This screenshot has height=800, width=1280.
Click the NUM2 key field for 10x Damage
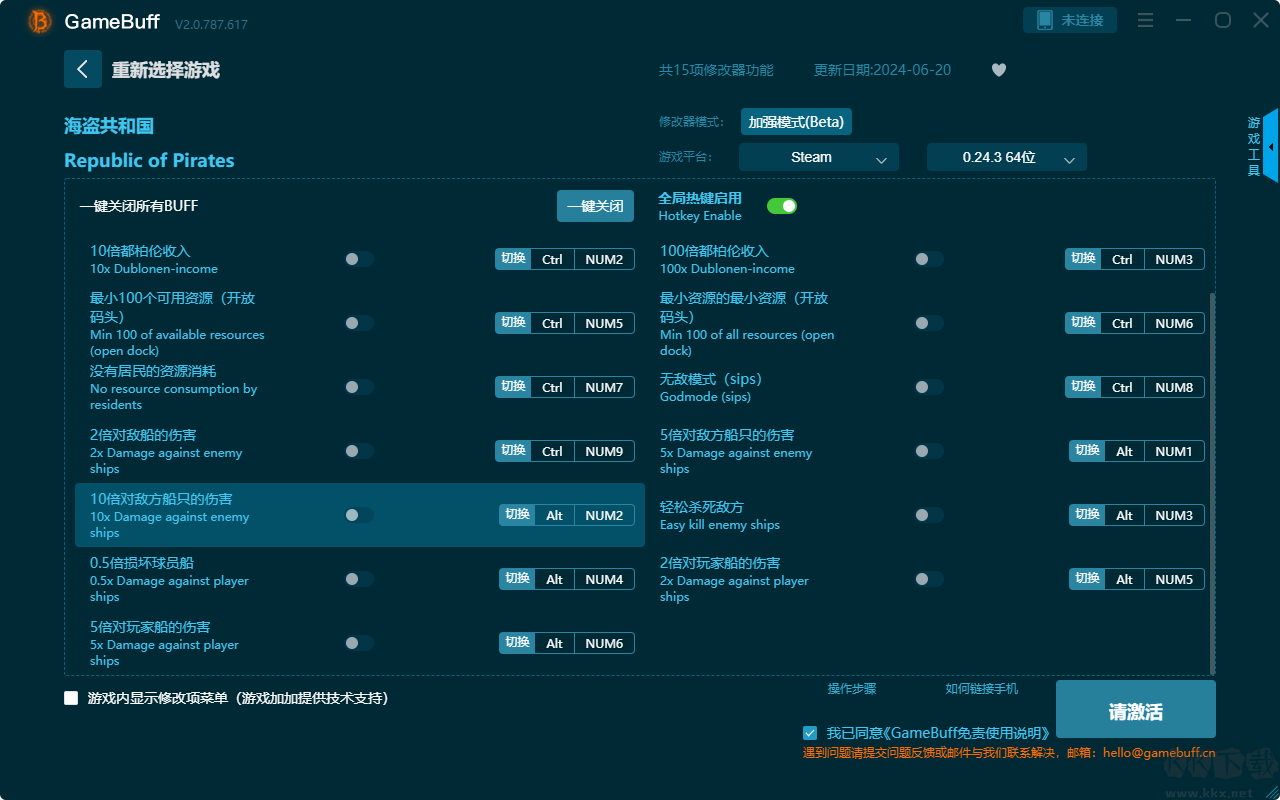[x=604, y=515]
